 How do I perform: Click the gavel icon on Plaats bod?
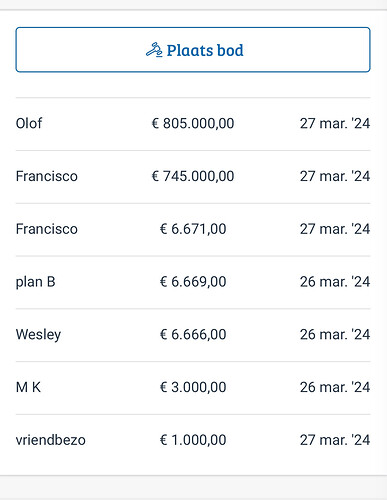154,50
